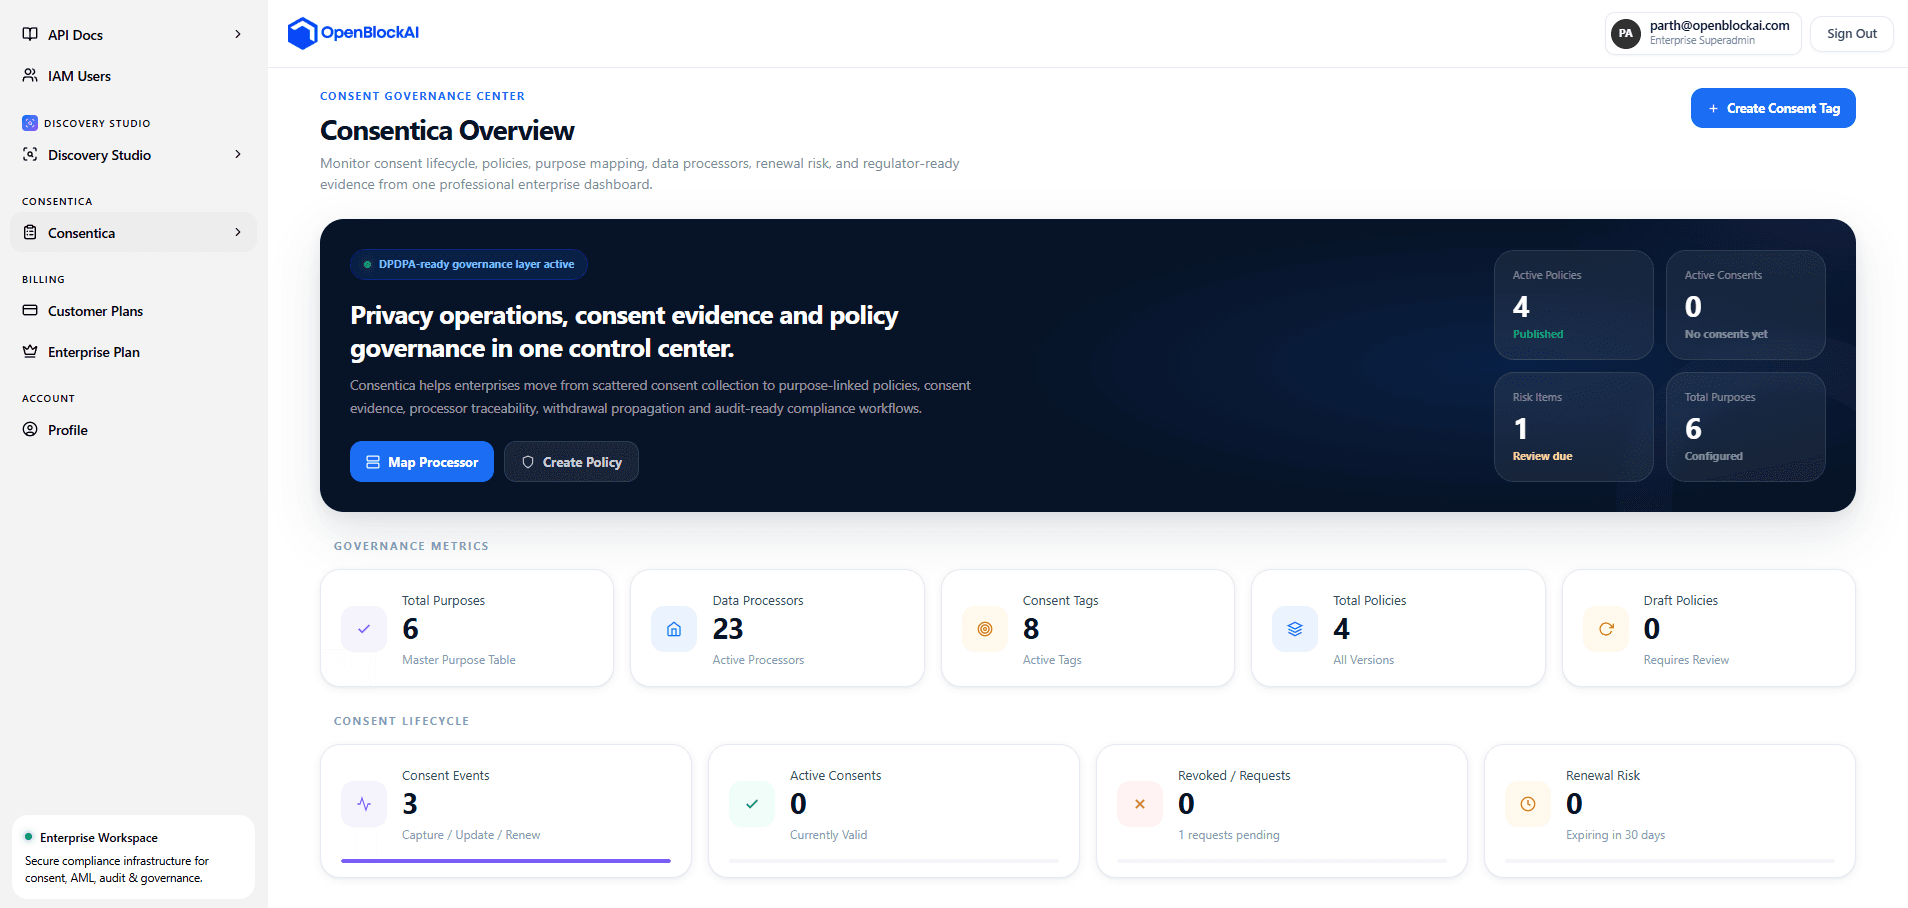
Task: Click the 'Consentica Overview' heading
Action: tap(447, 131)
